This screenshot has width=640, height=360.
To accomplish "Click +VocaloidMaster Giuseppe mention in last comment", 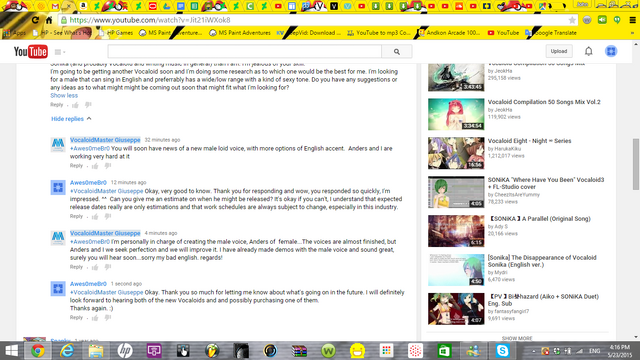I will coord(107,292).
